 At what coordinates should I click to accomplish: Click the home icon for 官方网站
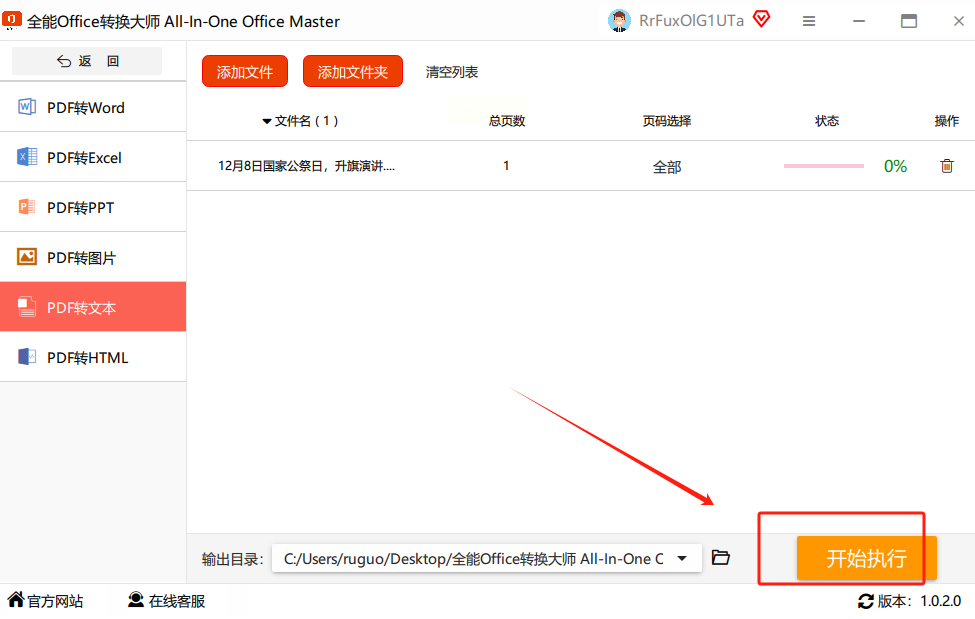pyautogui.click(x=16, y=600)
